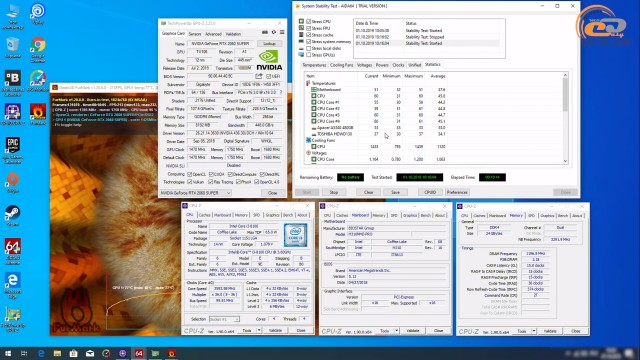Switch to FurMark via its taskbar icon
The image size is (640, 360).
[171, 353]
